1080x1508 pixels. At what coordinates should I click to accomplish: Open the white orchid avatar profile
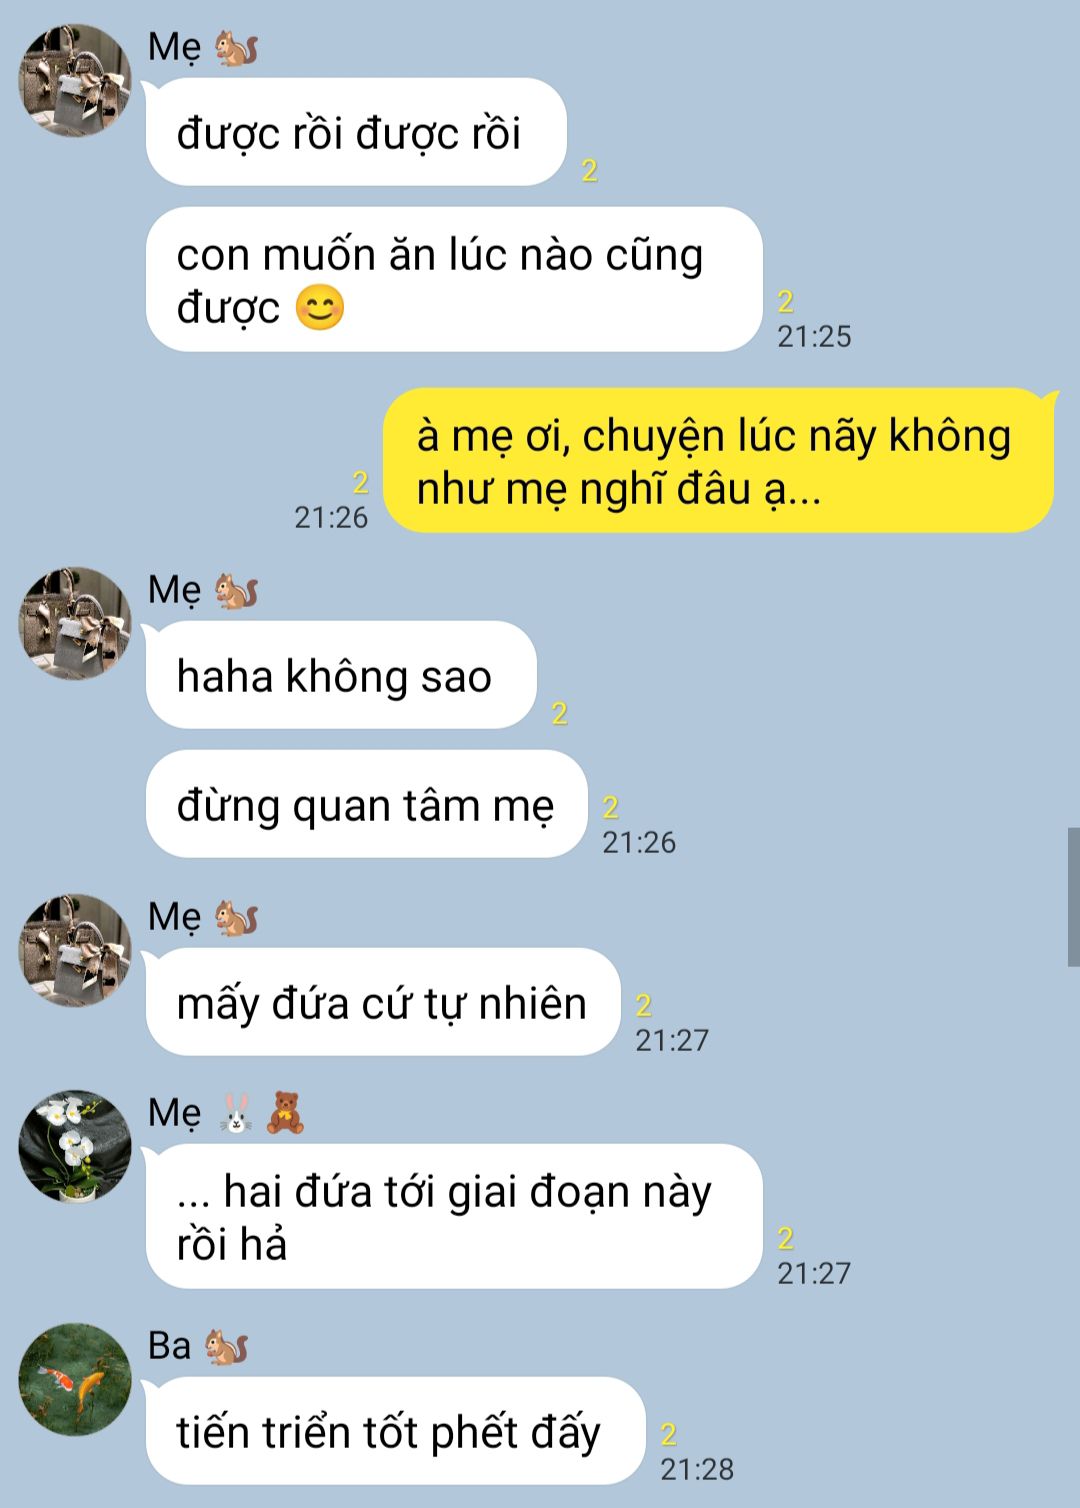pos(75,1146)
